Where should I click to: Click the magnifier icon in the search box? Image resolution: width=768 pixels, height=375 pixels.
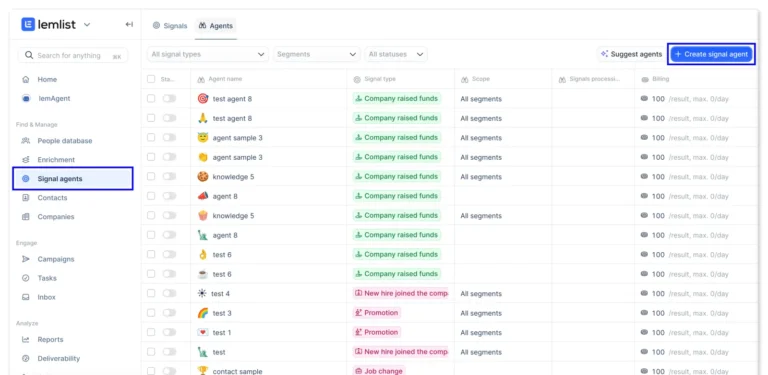29,55
